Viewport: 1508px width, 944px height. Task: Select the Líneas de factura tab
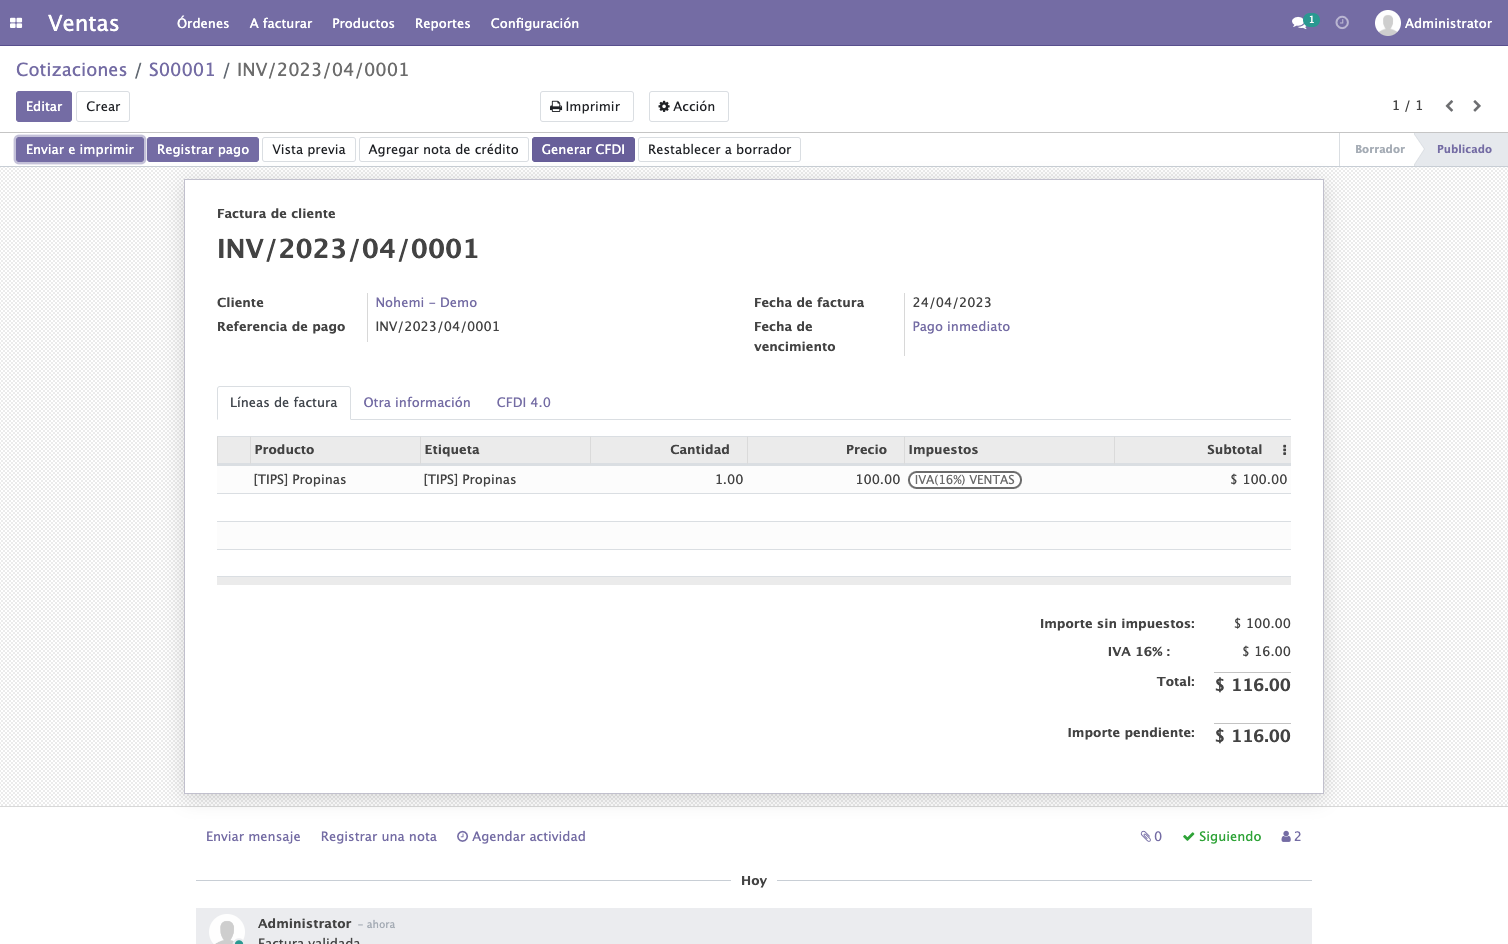(284, 403)
